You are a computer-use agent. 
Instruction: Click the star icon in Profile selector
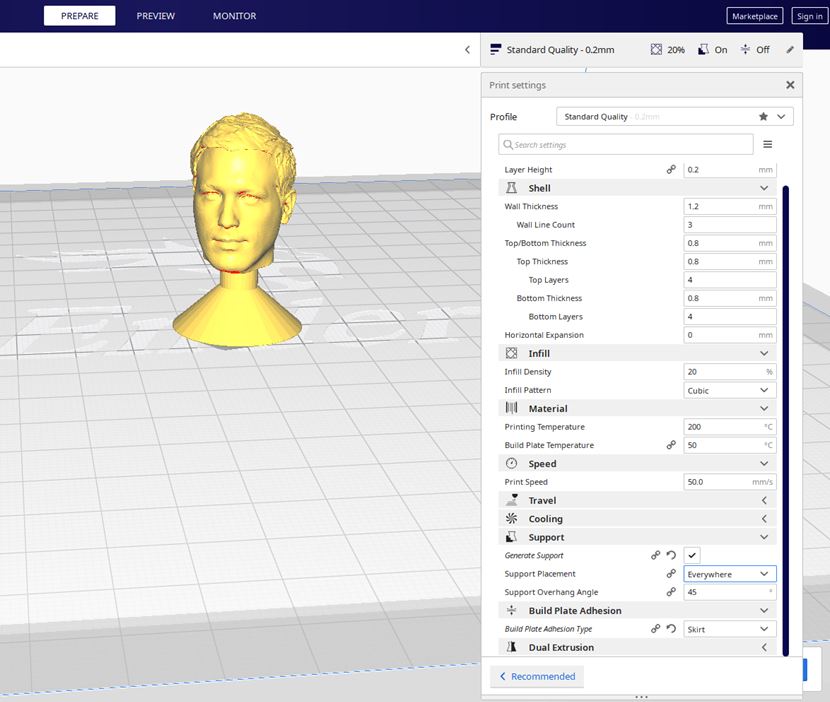point(763,116)
